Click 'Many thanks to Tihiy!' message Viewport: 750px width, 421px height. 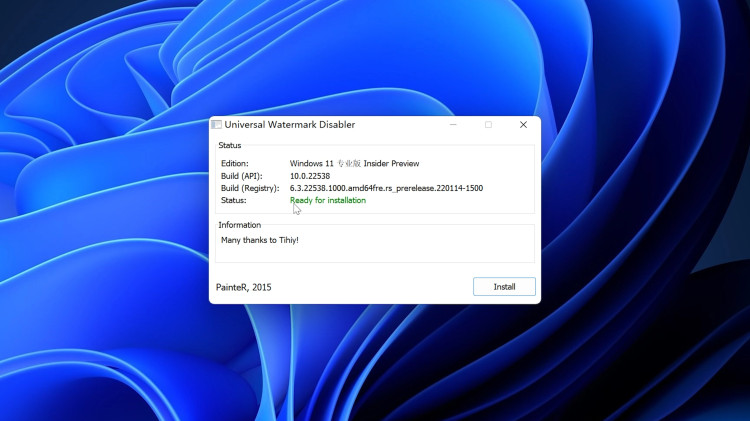260,240
